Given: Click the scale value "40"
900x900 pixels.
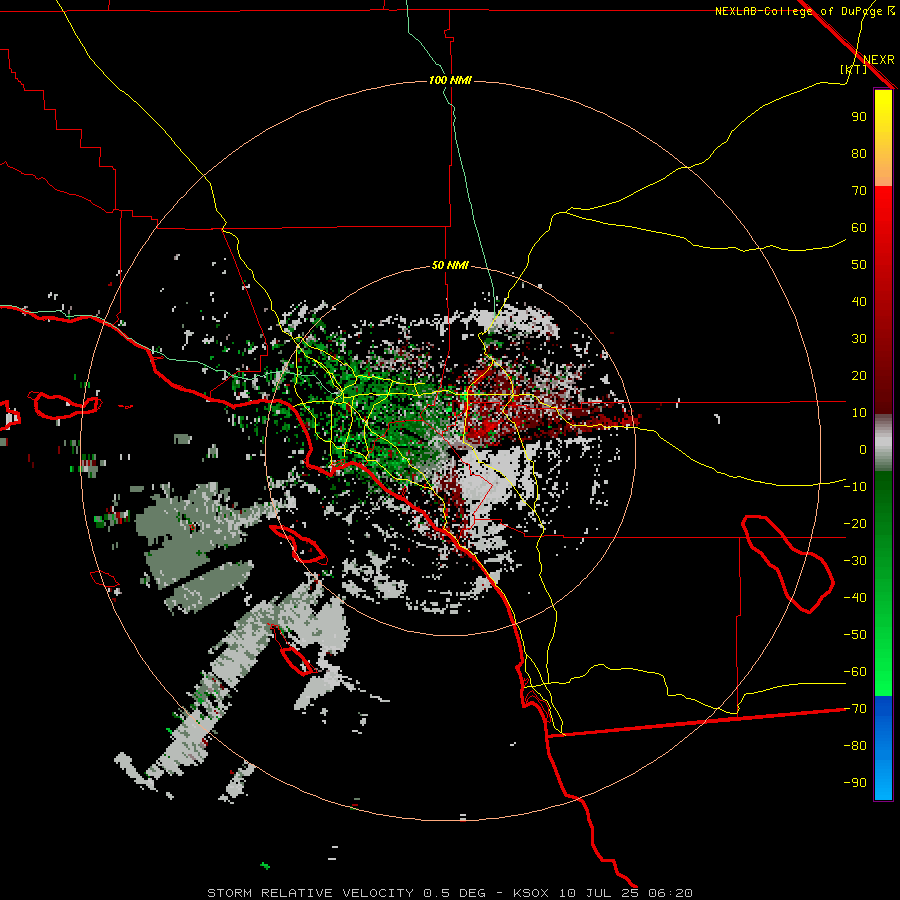Looking at the screenshot, I should [859, 302].
